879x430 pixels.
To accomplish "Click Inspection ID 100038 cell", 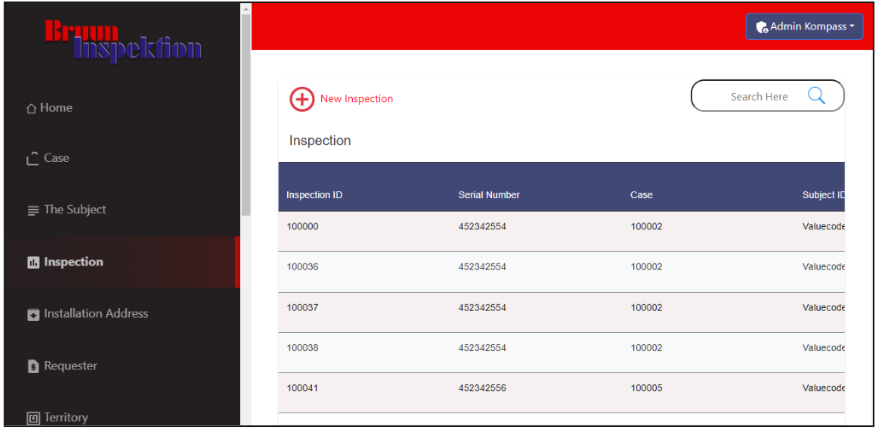I will (x=302, y=348).
